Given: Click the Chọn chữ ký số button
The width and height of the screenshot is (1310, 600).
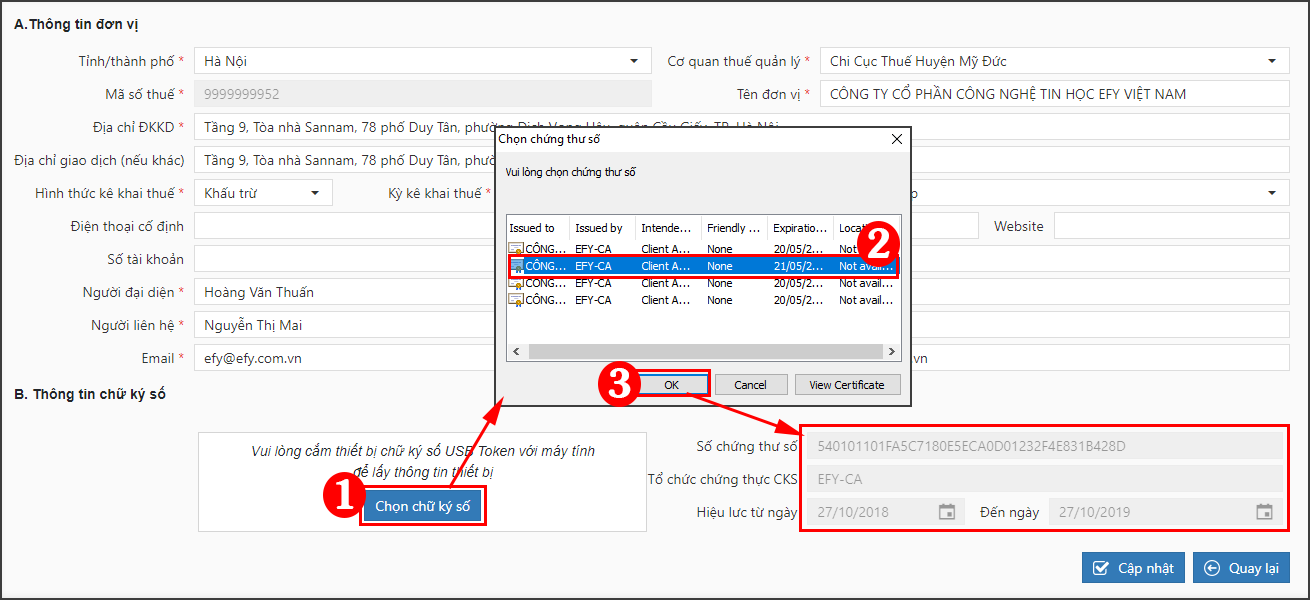Looking at the screenshot, I should pos(422,507).
